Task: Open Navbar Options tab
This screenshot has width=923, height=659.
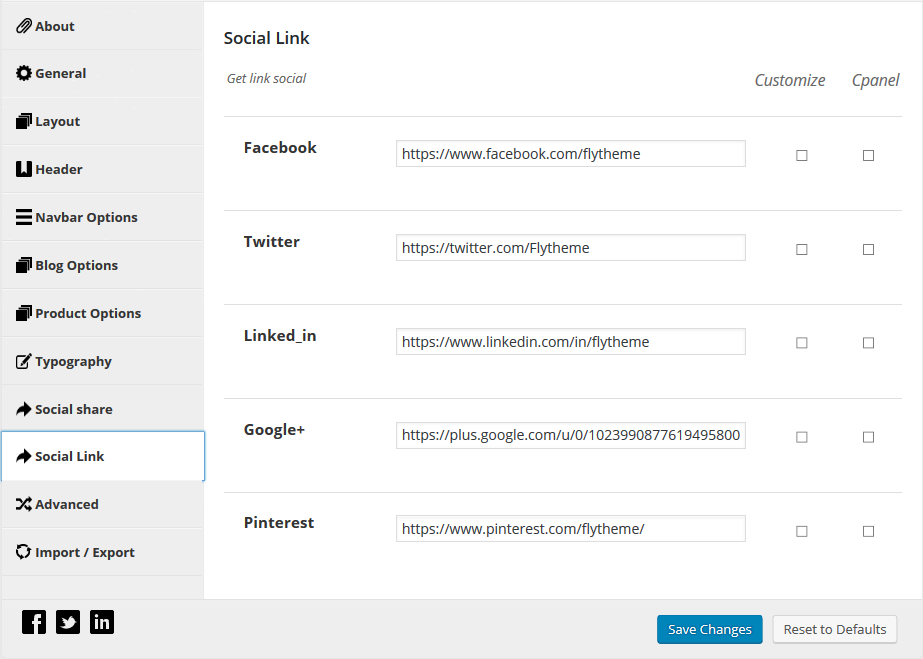Action: [x=102, y=217]
